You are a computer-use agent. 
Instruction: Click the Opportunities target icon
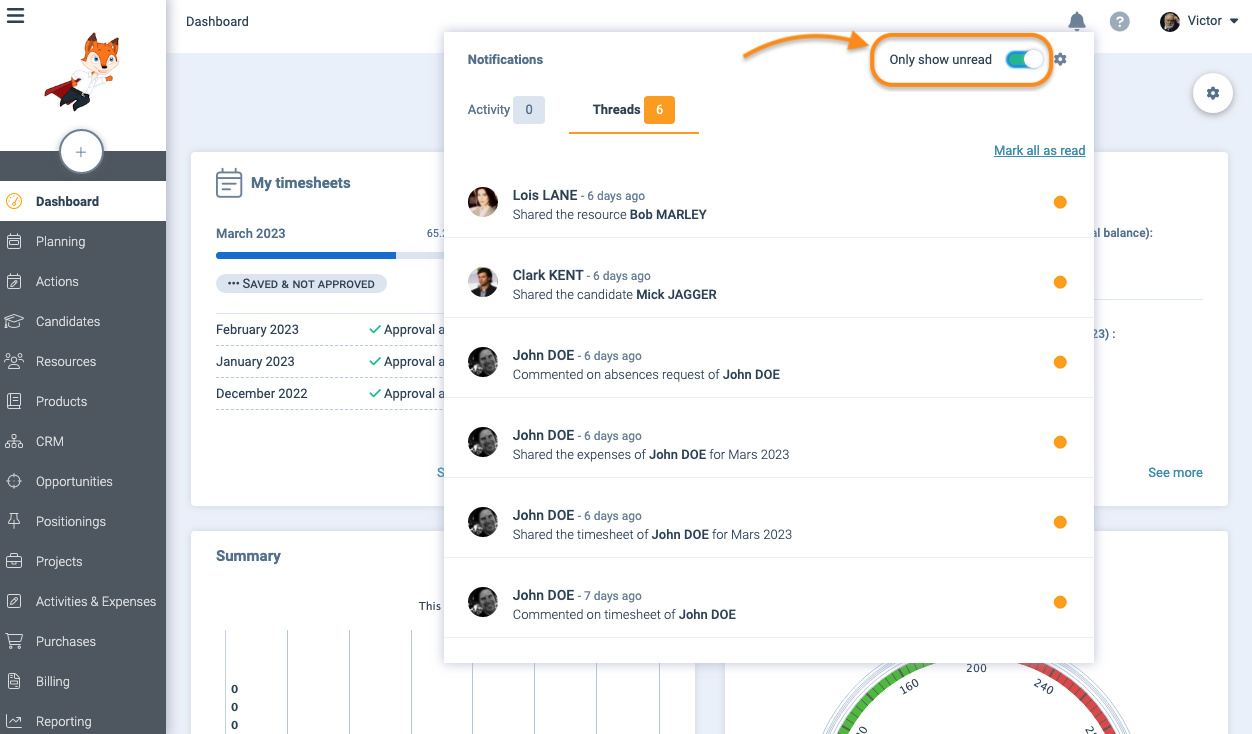pos(14,481)
